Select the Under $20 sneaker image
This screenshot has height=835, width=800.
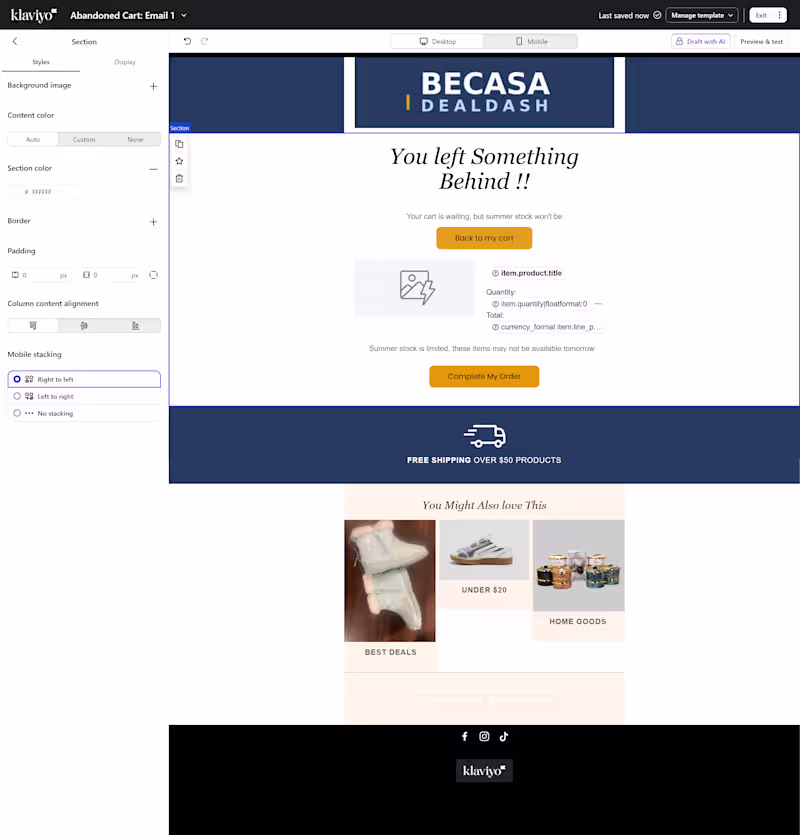(x=484, y=550)
